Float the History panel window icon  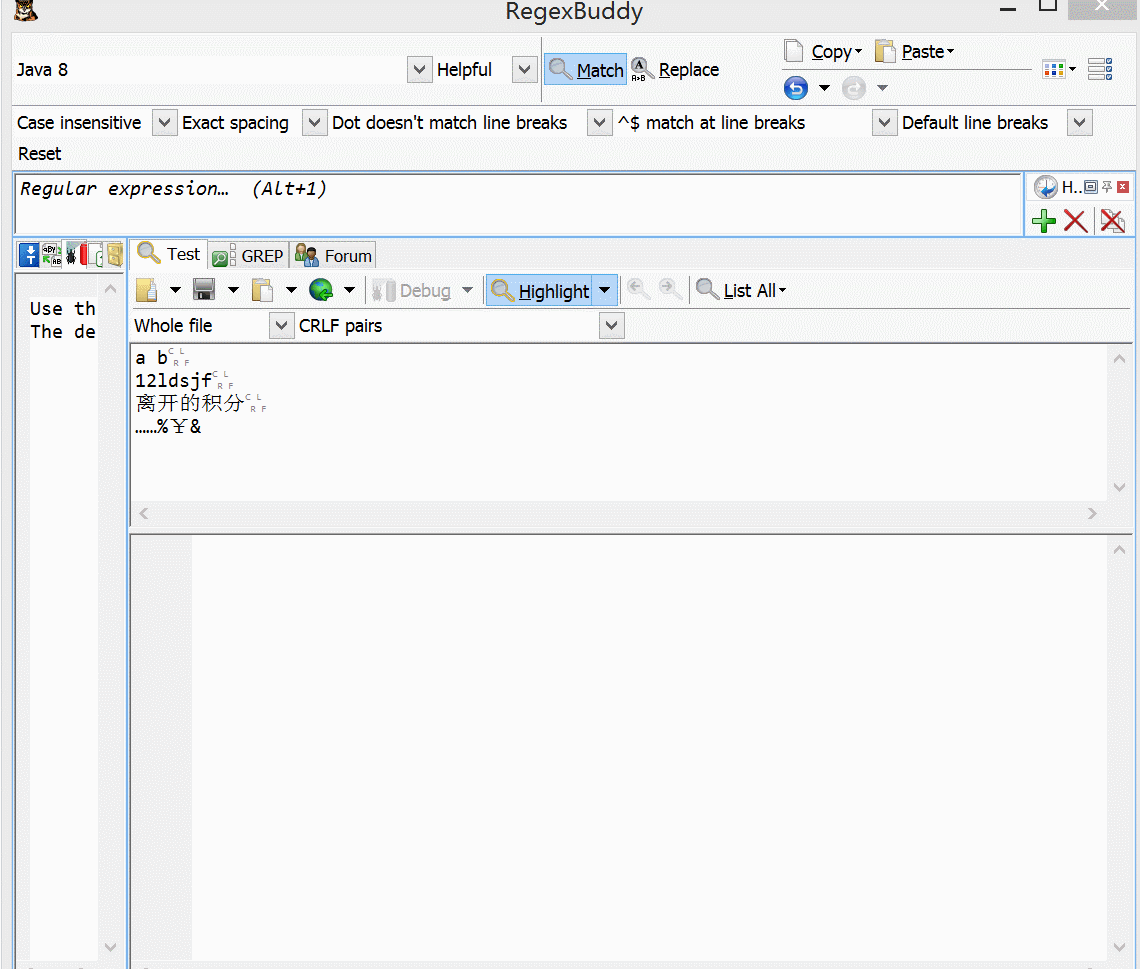click(x=1091, y=187)
